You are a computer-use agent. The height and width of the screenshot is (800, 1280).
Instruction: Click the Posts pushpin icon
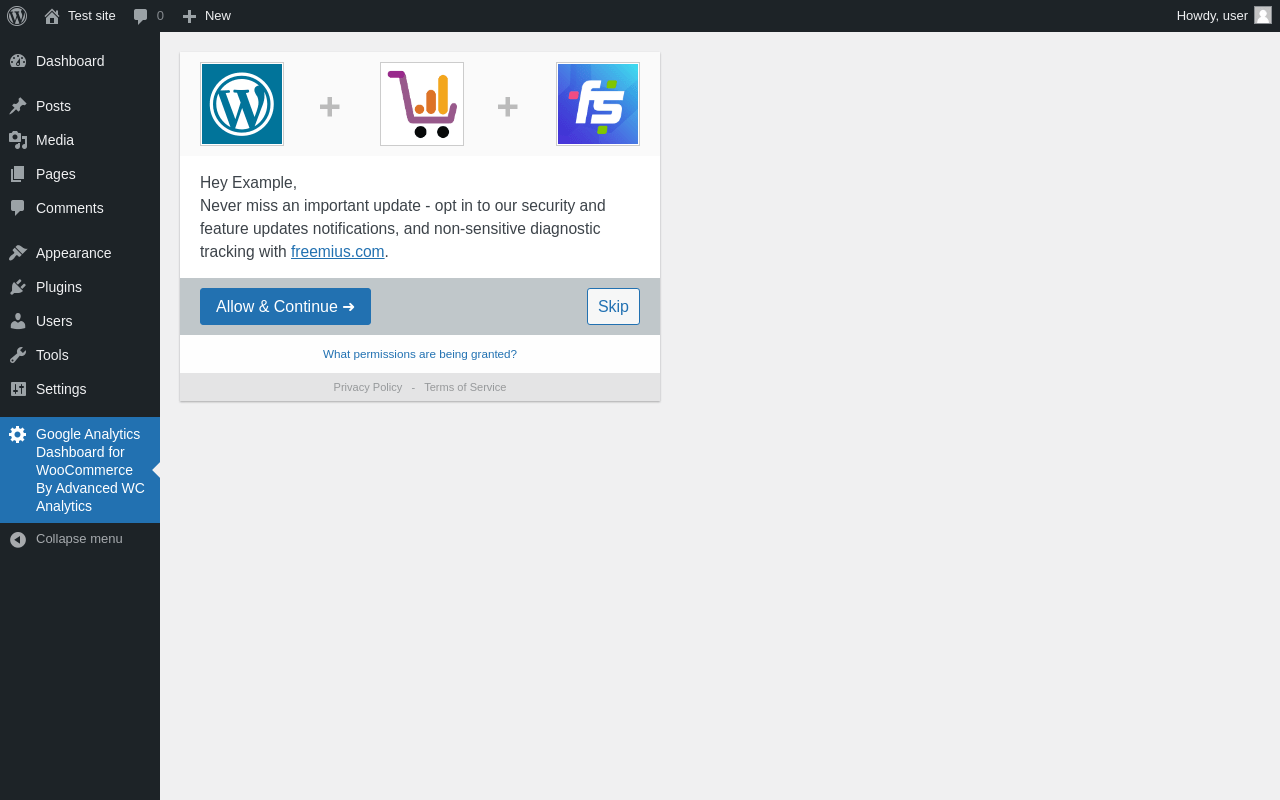pos(18,106)
